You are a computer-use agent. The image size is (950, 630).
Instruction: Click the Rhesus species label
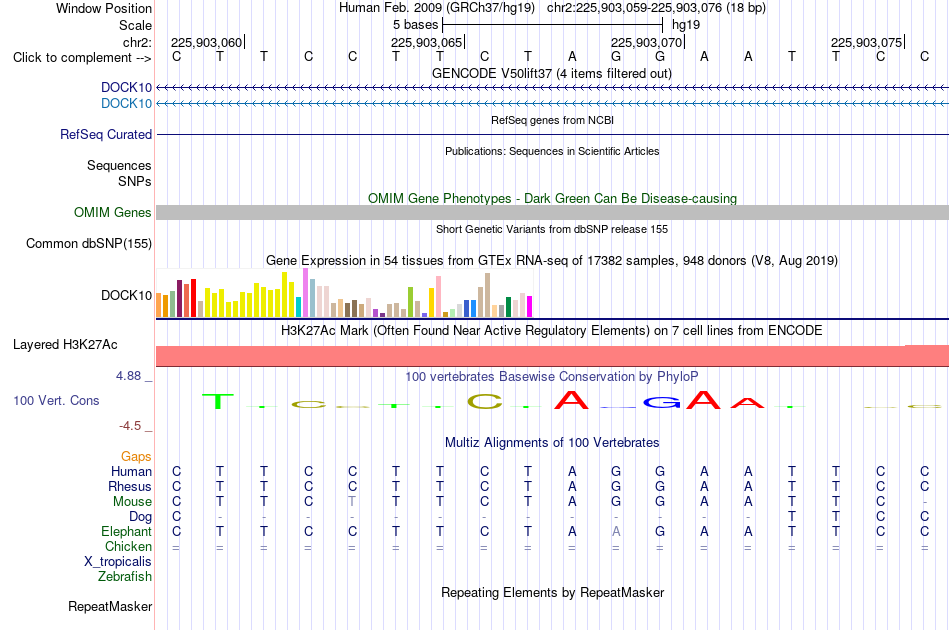(130, 486)
